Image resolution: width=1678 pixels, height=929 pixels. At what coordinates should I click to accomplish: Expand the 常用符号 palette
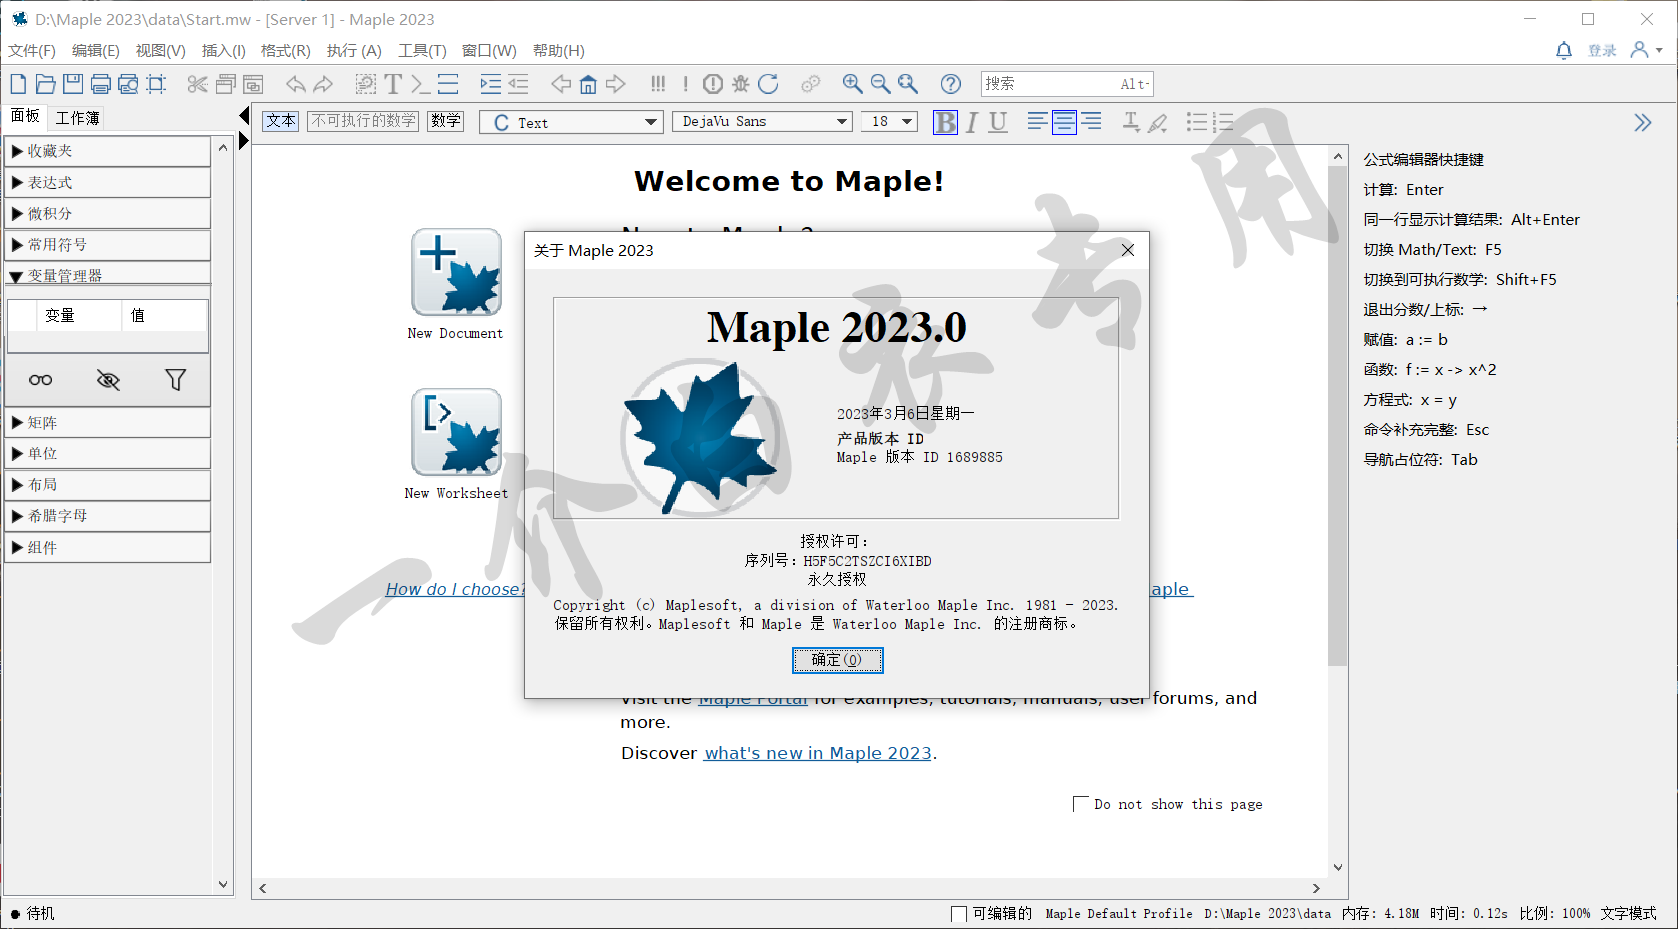pos(108,245)
